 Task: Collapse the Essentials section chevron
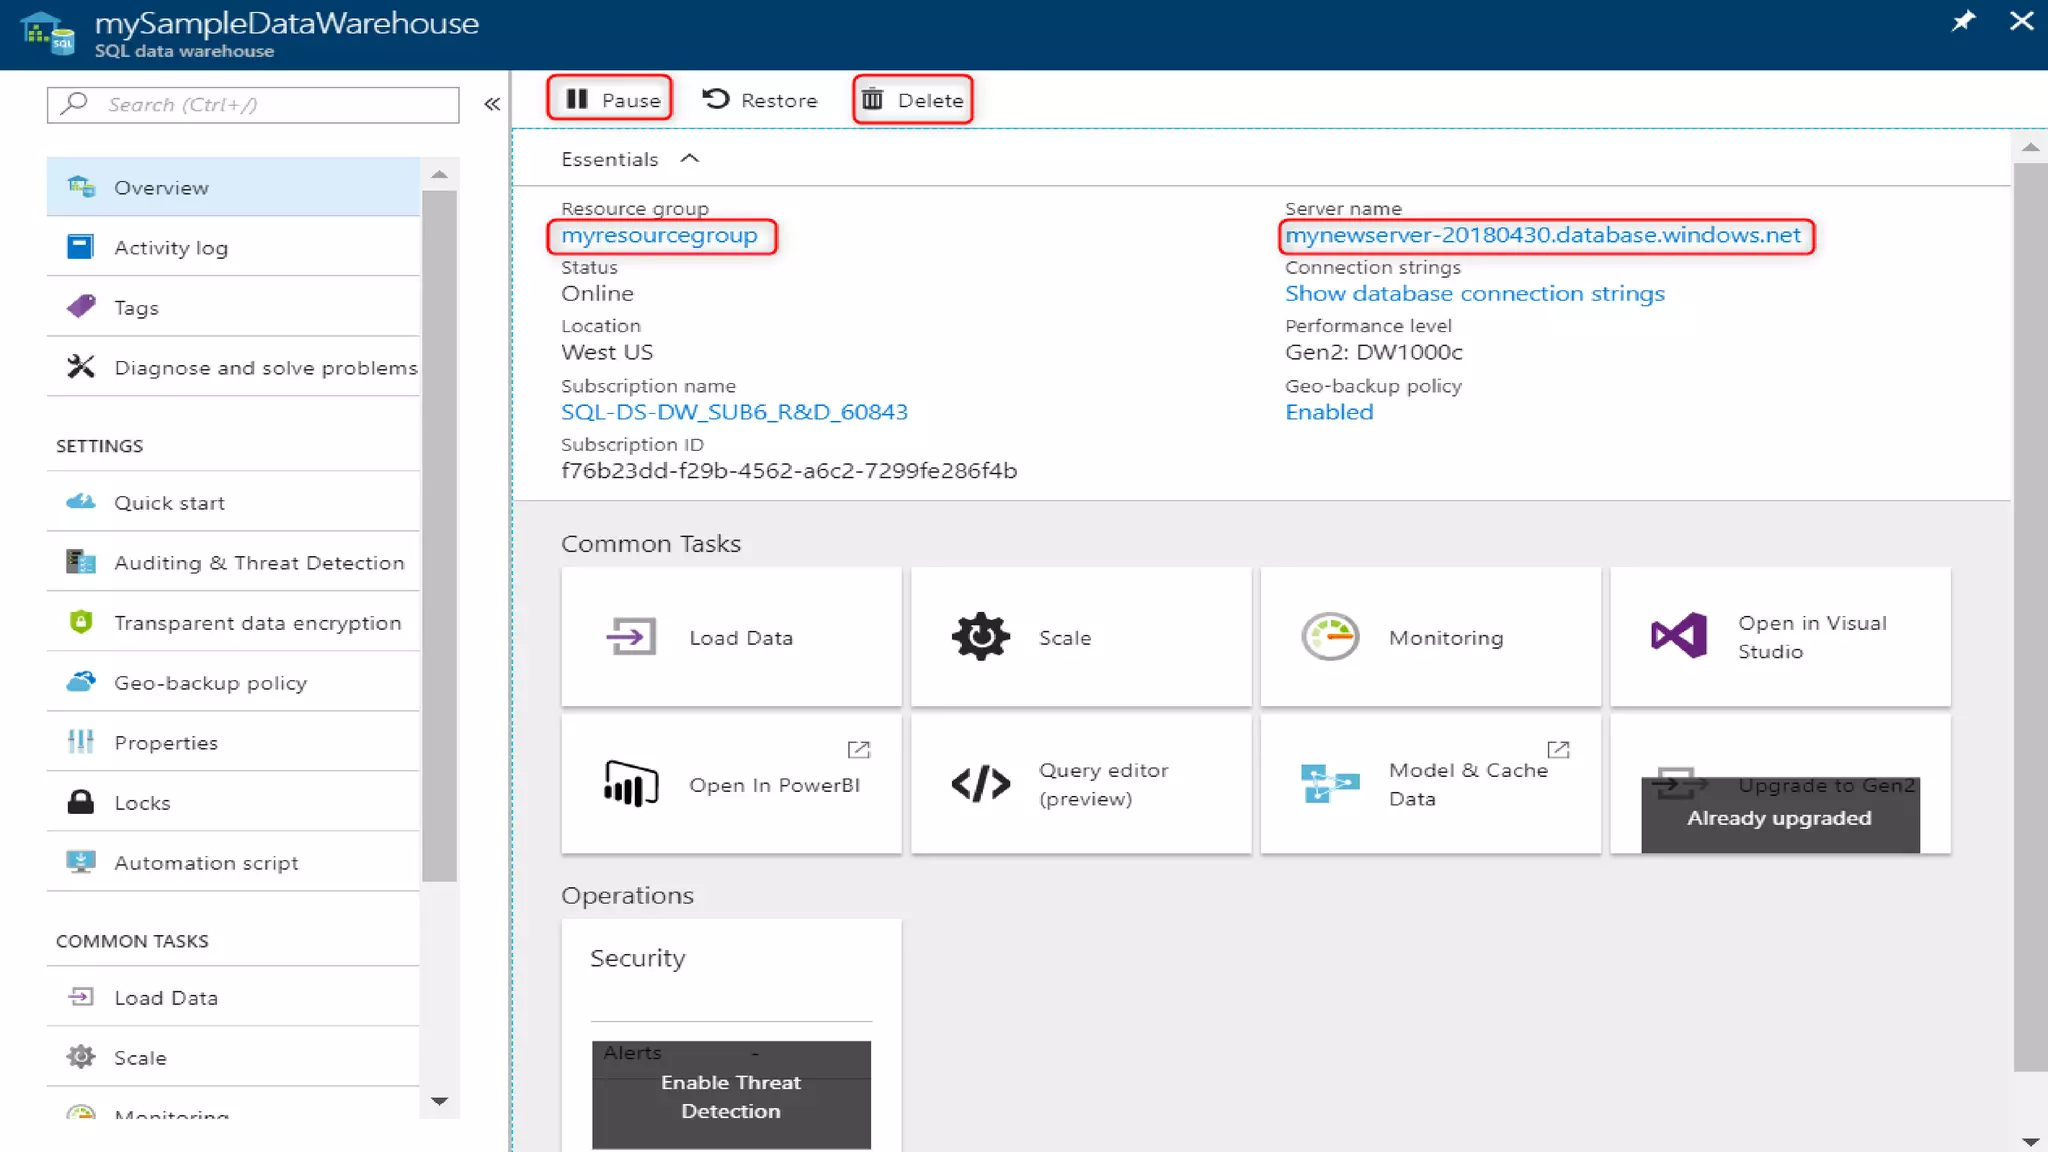690,158
